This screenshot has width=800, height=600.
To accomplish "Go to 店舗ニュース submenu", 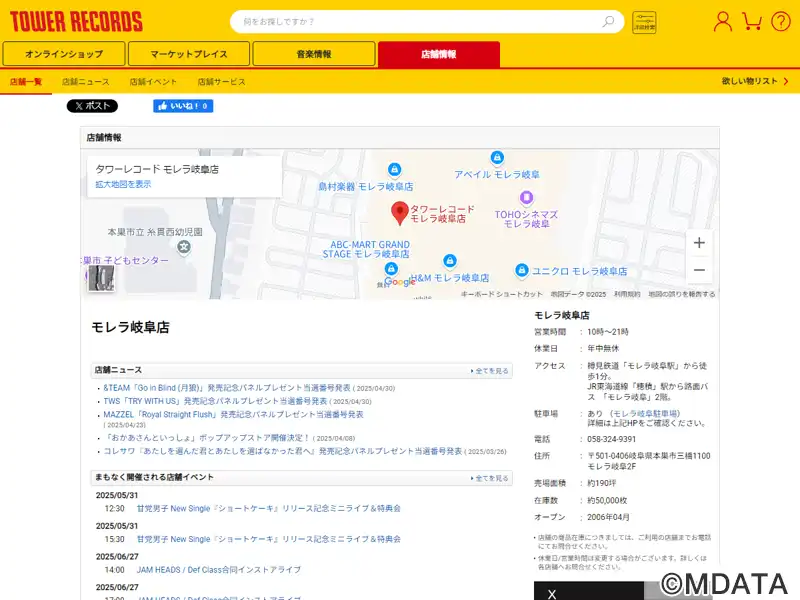I will tap(86, 82).
